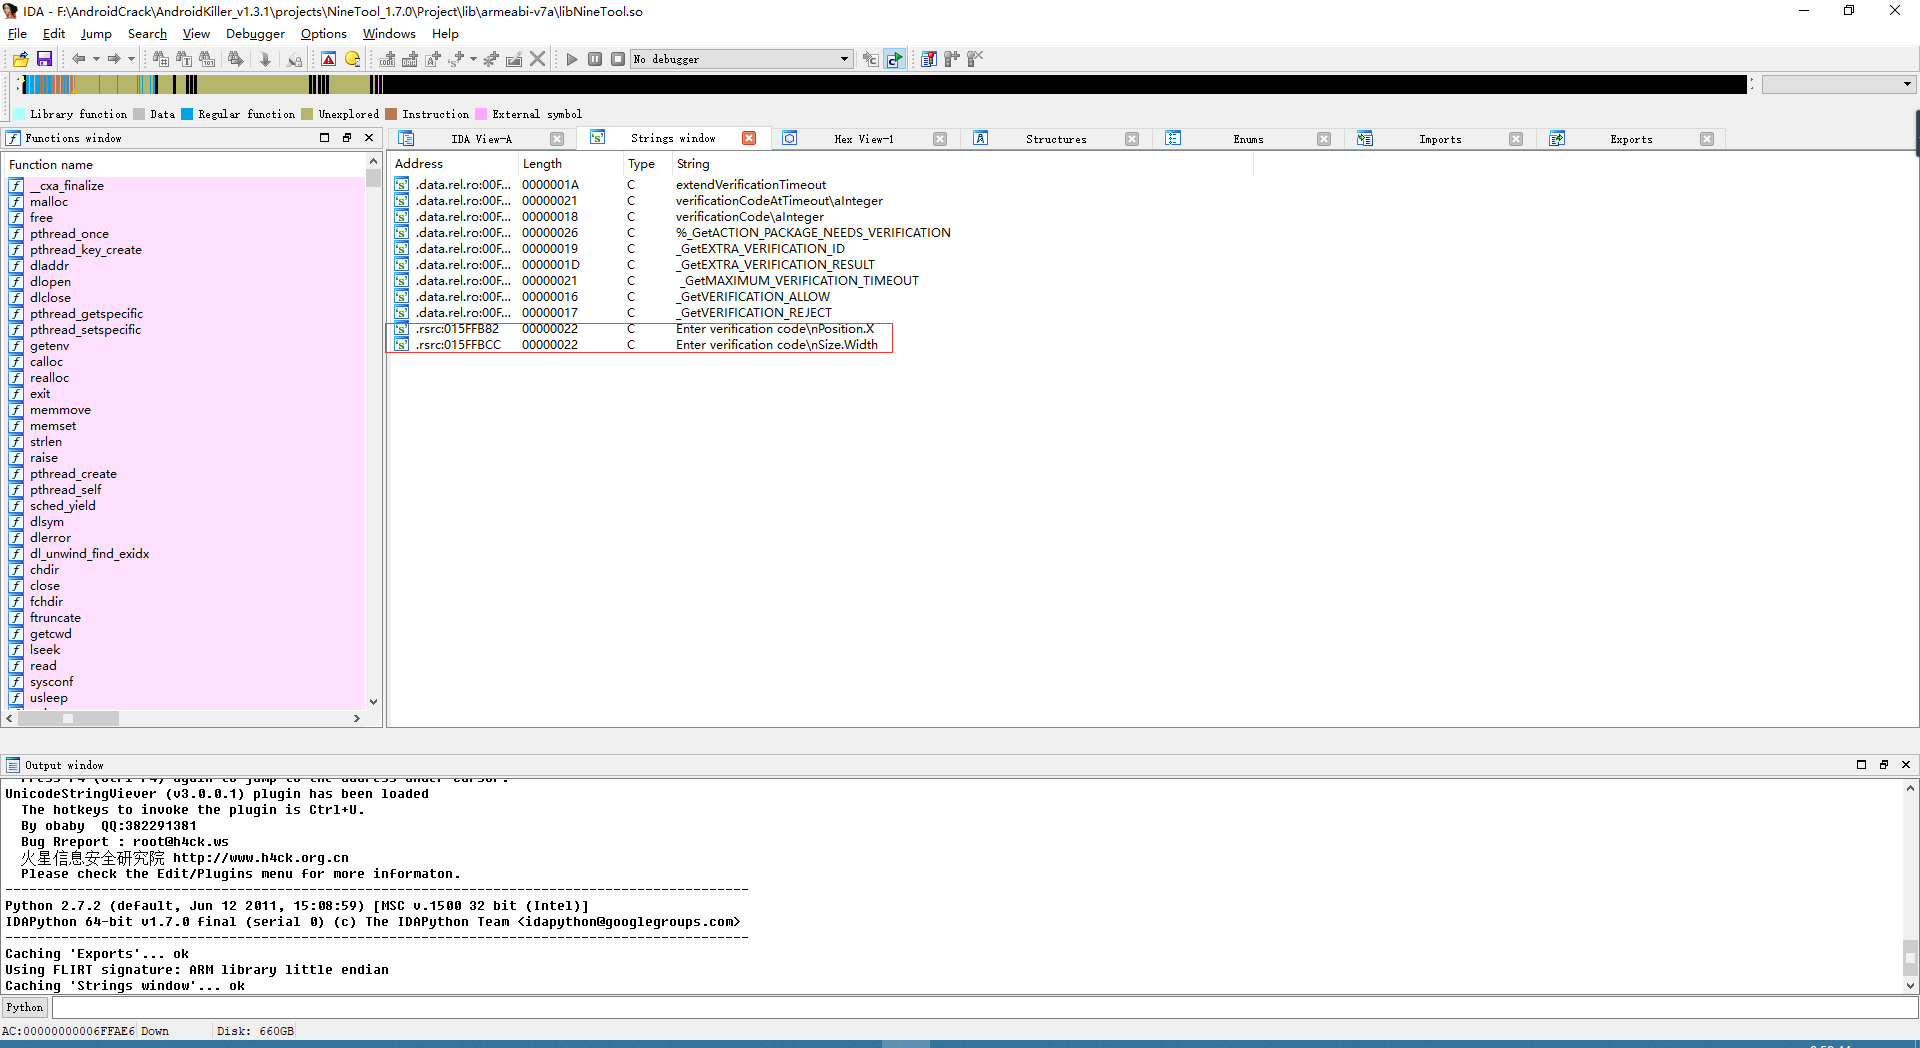Screen dimensions: 1920x1048
Task: Click the red warning triangle toolbar icon
Action: 328,59
